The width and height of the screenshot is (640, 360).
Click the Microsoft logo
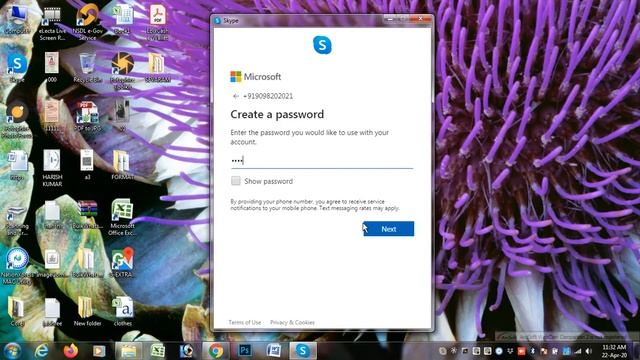pos(256,77)
